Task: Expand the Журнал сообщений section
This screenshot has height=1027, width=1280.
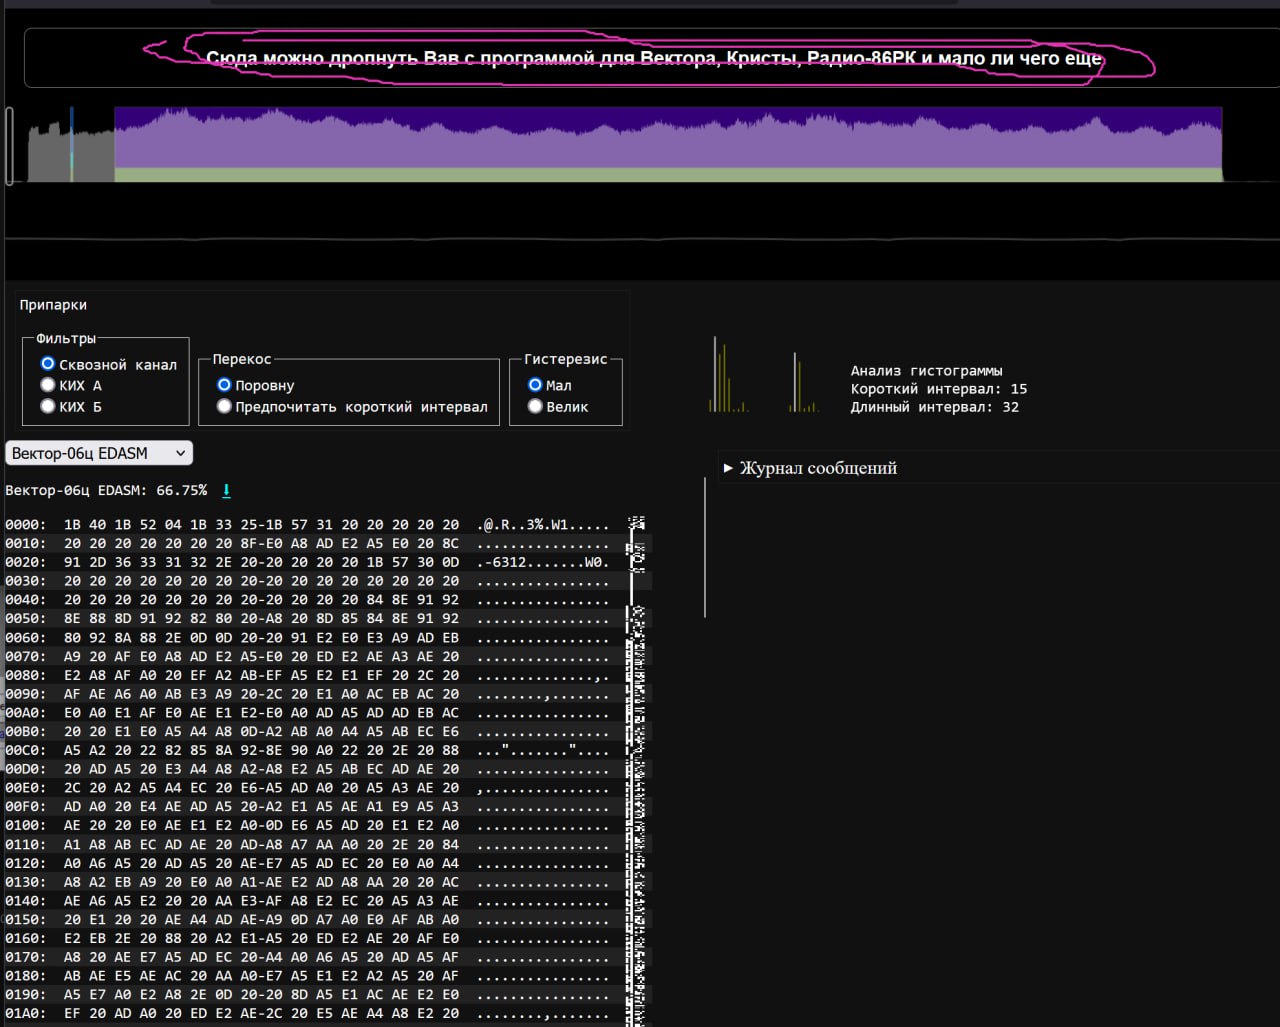Action: tap(817, 468)
